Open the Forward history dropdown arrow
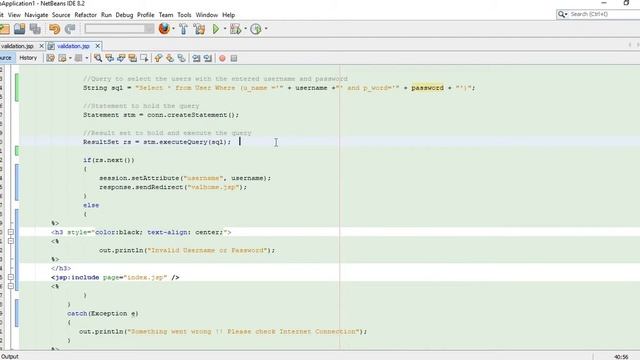The height and width of the screenshot is (360, 640). 87,58
